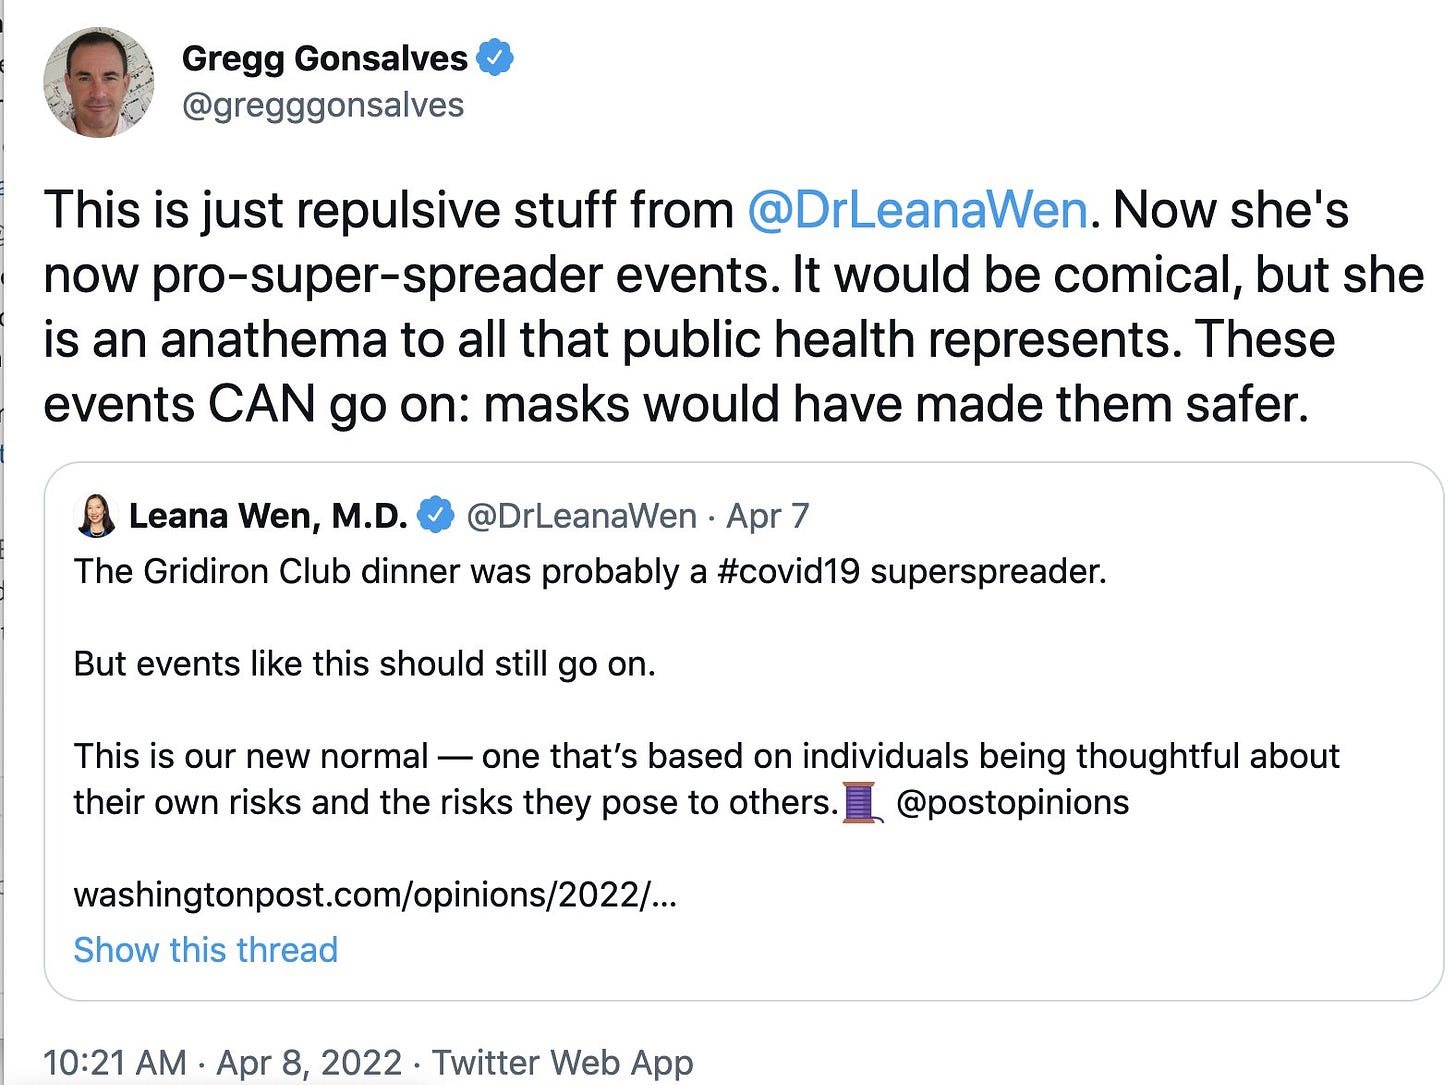Open the @DrLeanaWen mention in the tweet text
This screenshot has height=1085, width=1456.
[917, 210]
